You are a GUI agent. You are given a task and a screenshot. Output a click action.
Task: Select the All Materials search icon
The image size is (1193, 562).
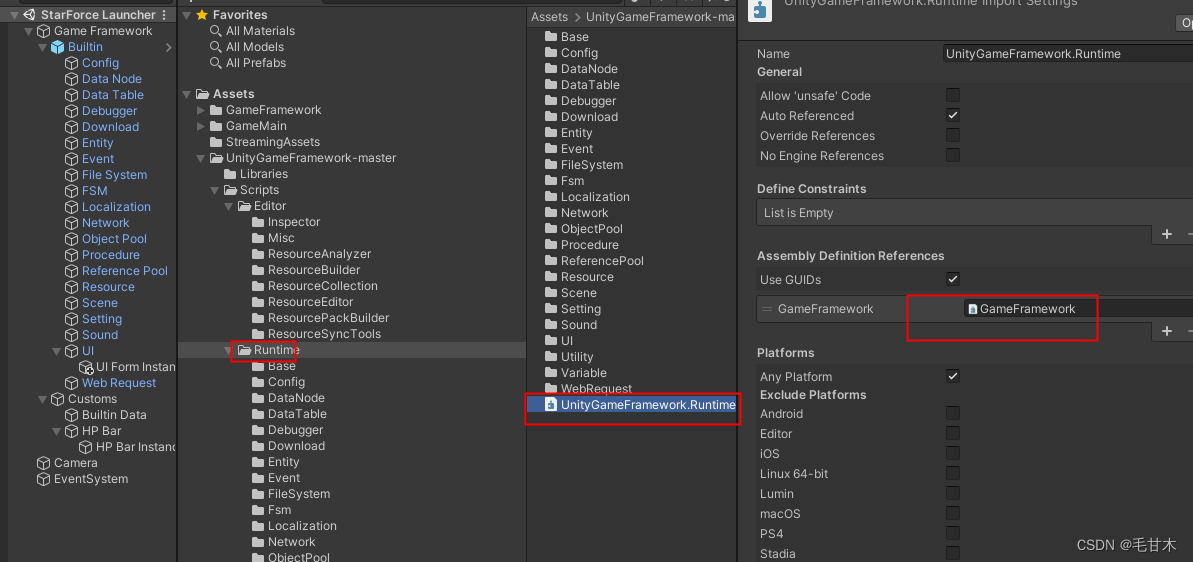click(216, 31)
